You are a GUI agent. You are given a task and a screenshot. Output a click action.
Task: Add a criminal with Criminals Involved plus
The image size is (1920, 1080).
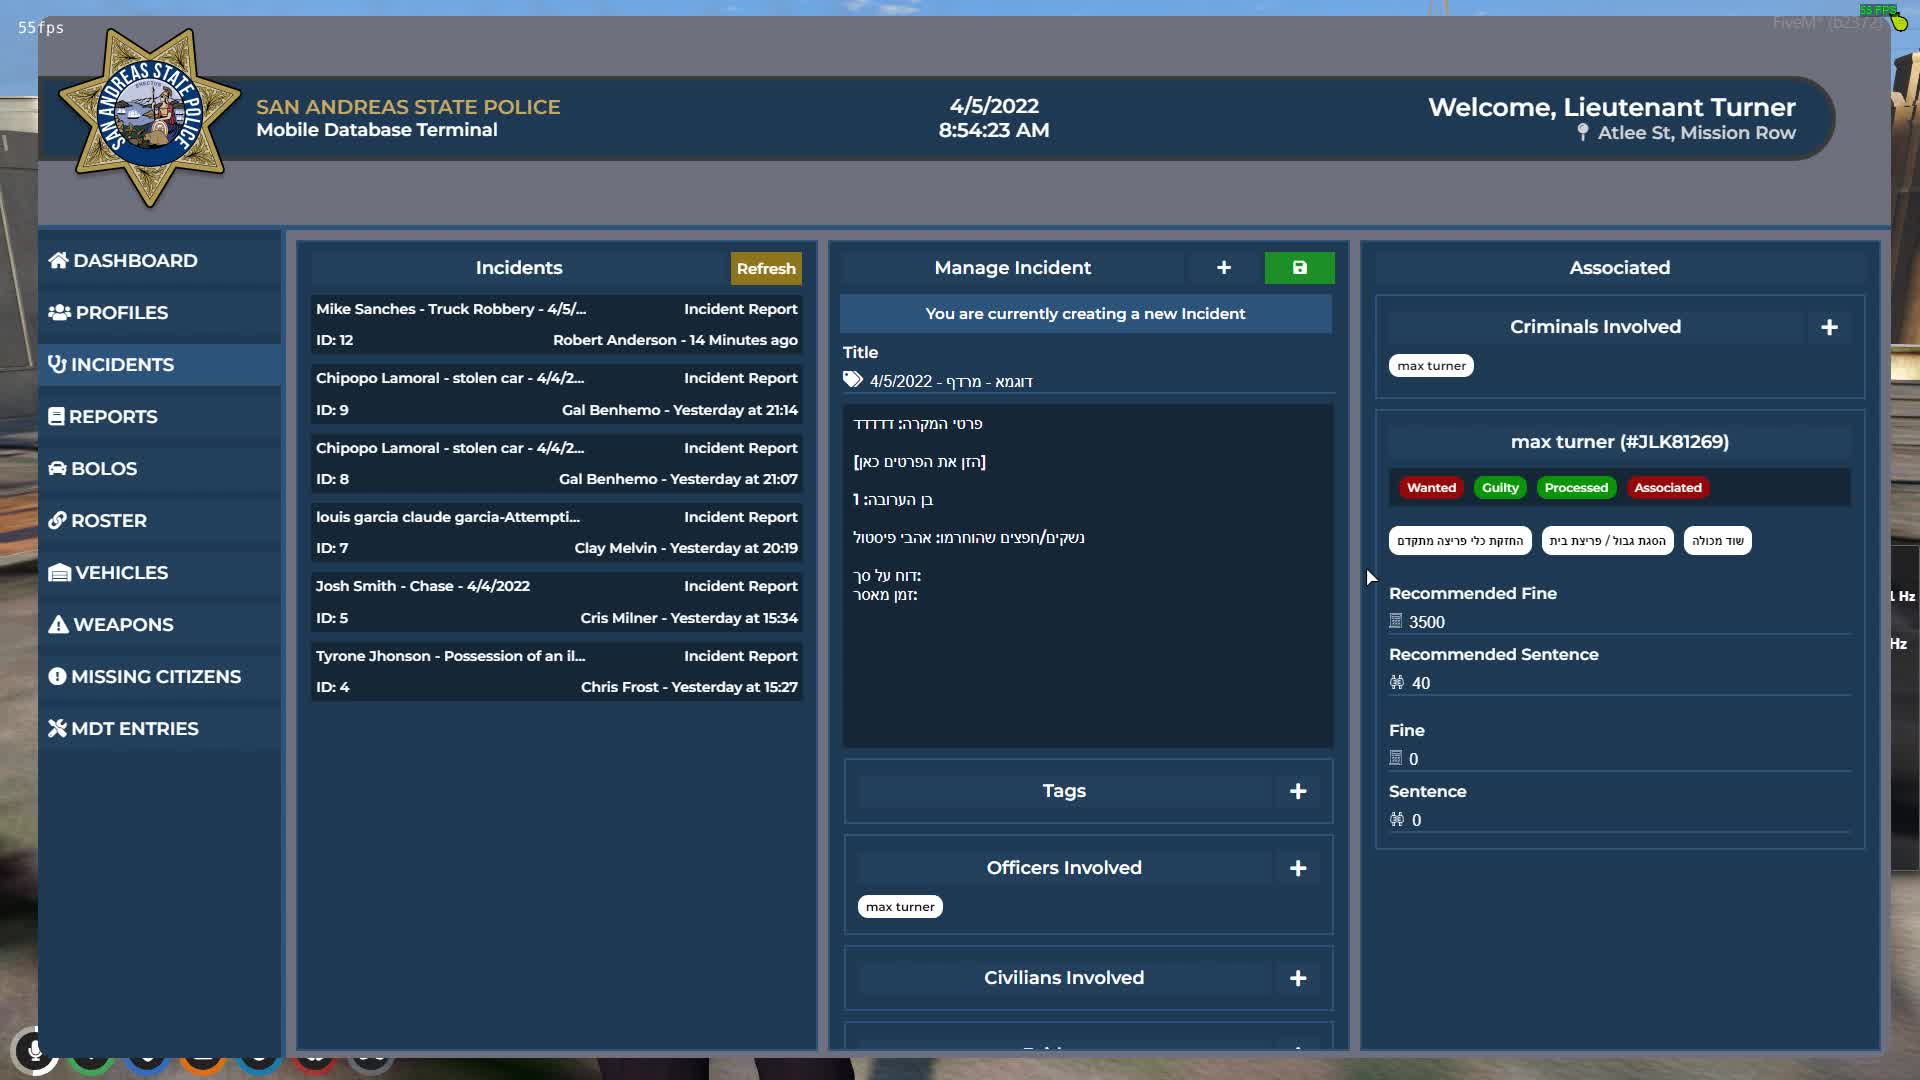click(x=1829, y=327)
